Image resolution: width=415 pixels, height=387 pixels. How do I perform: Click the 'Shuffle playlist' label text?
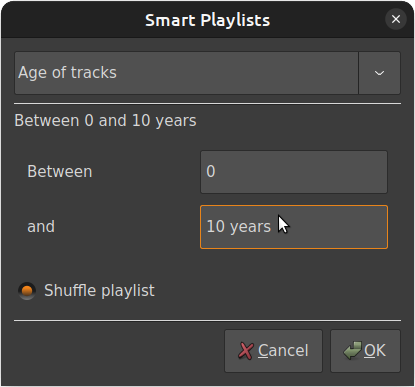point(99,291)
